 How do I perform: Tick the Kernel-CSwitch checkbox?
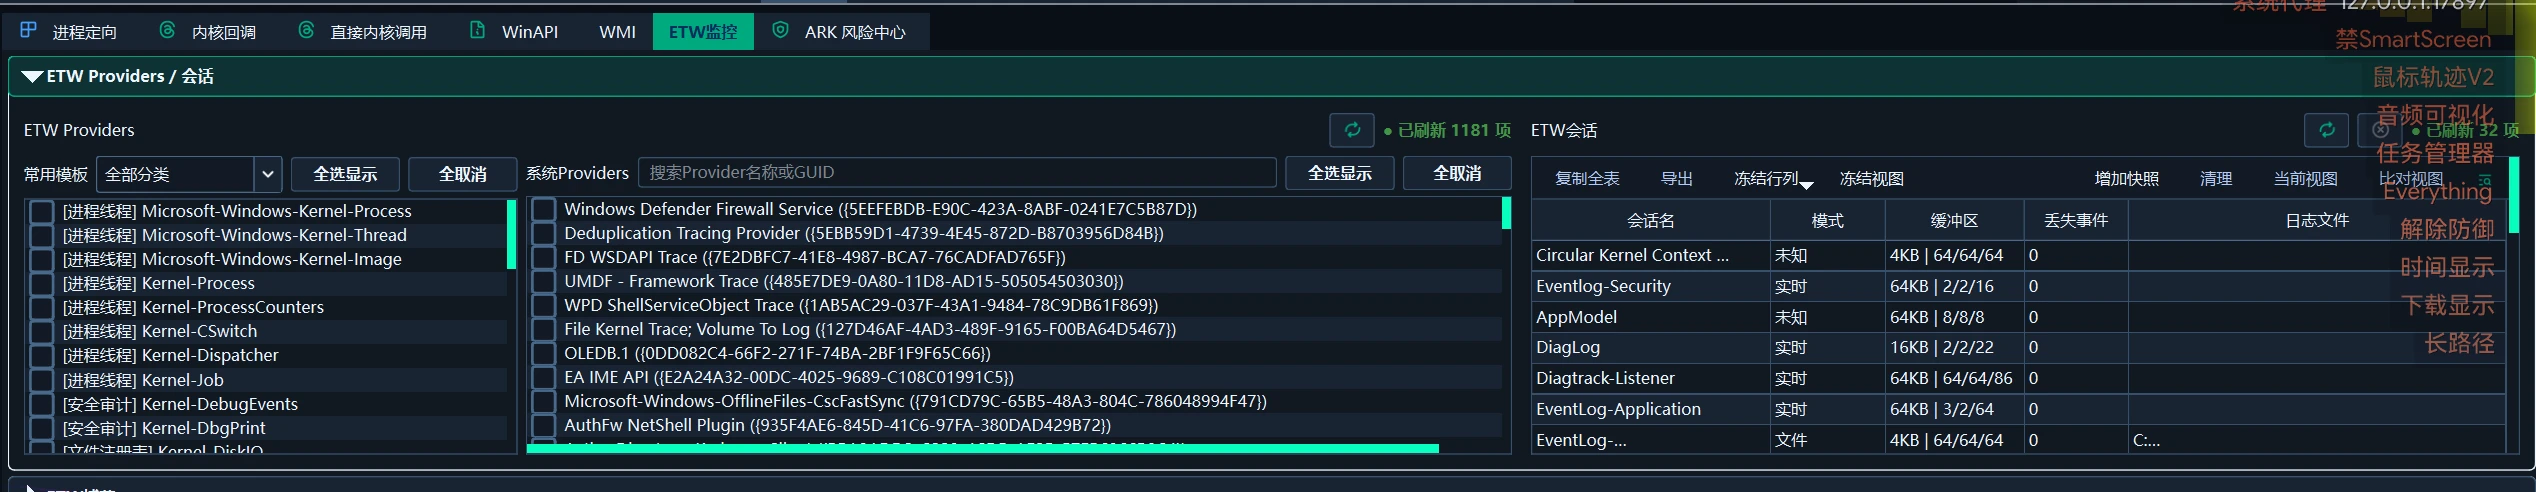[41, 331]
